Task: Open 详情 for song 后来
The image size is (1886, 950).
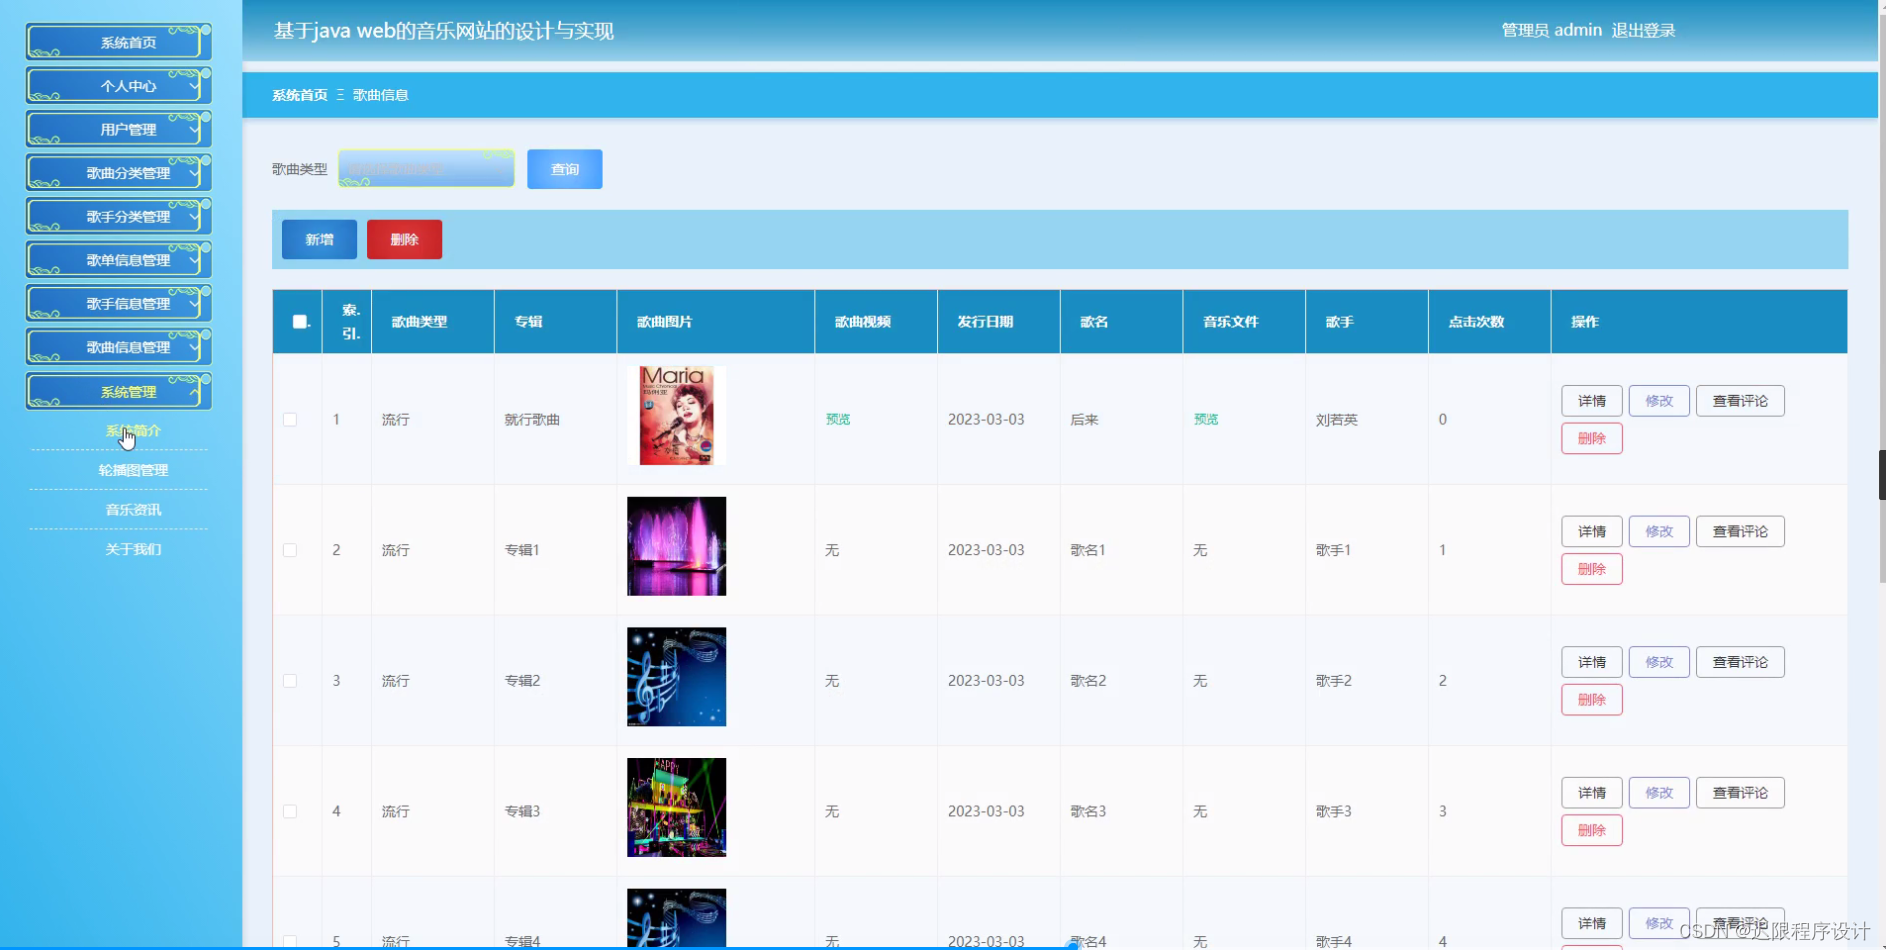Action: coord(1592,401)
